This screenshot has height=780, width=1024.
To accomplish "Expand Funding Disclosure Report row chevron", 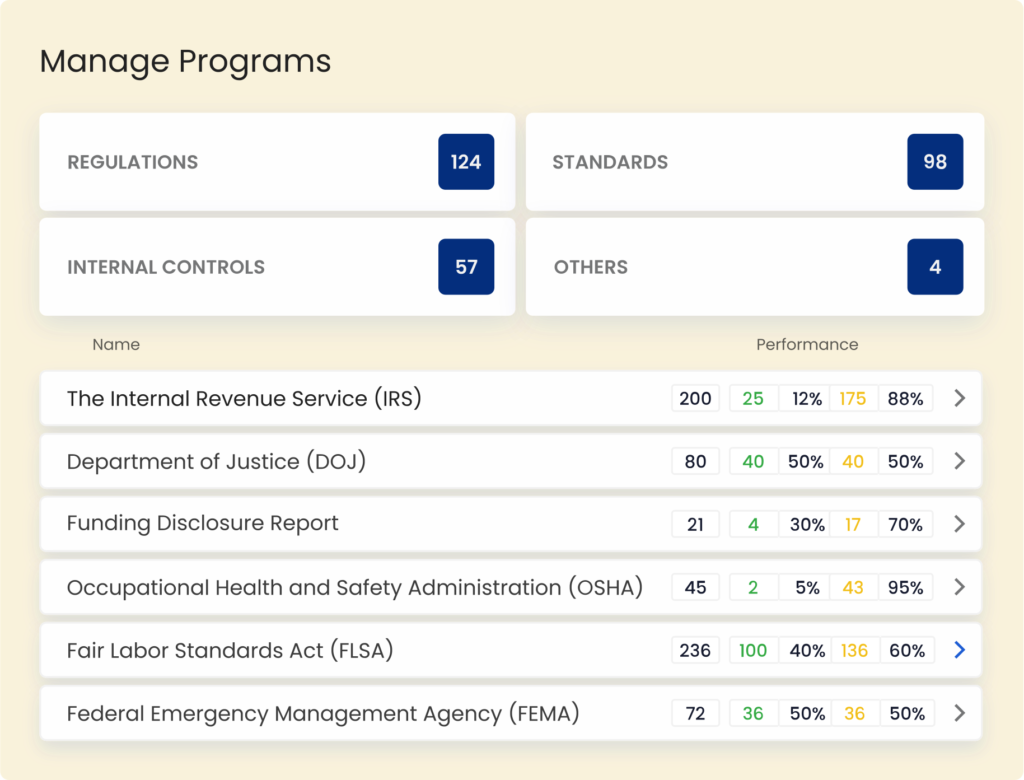I will pyautogui.click(x=959, y=524).
